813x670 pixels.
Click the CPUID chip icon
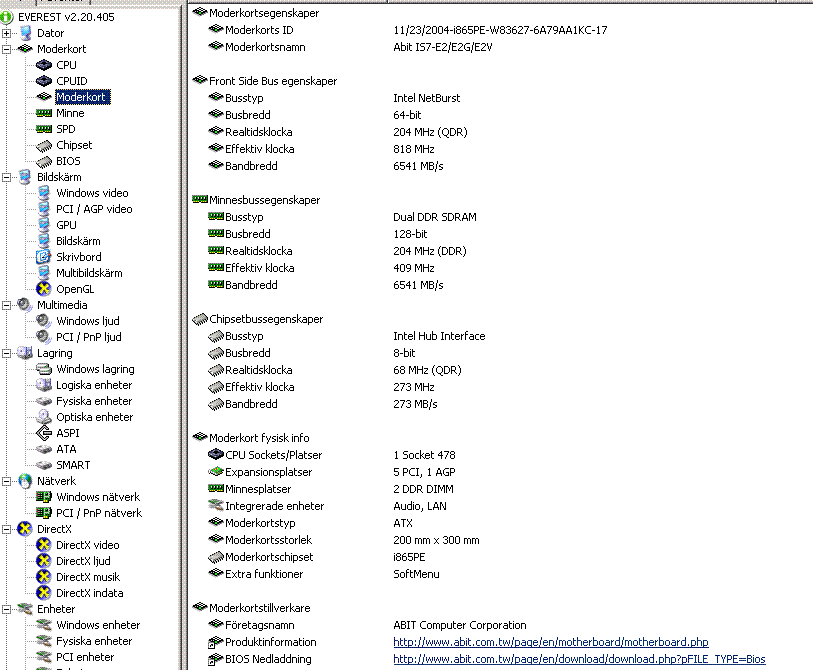tap(44, 81)
